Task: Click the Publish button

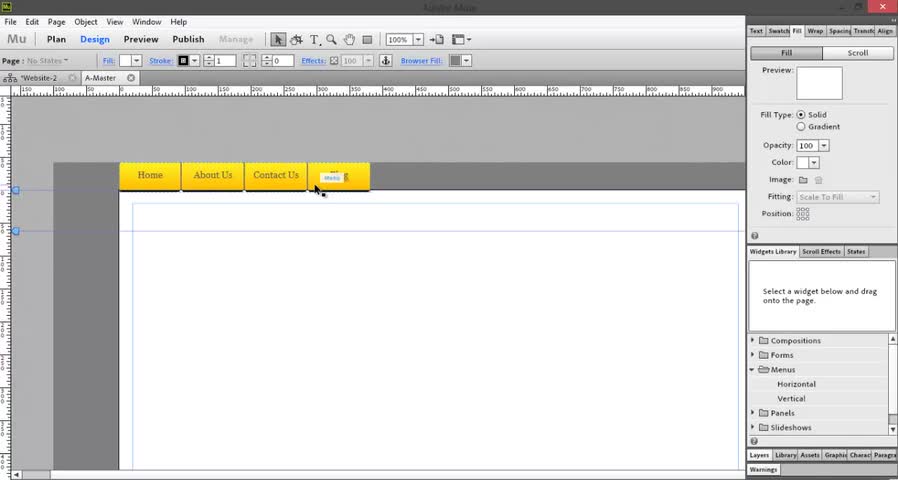Action: 188,40
